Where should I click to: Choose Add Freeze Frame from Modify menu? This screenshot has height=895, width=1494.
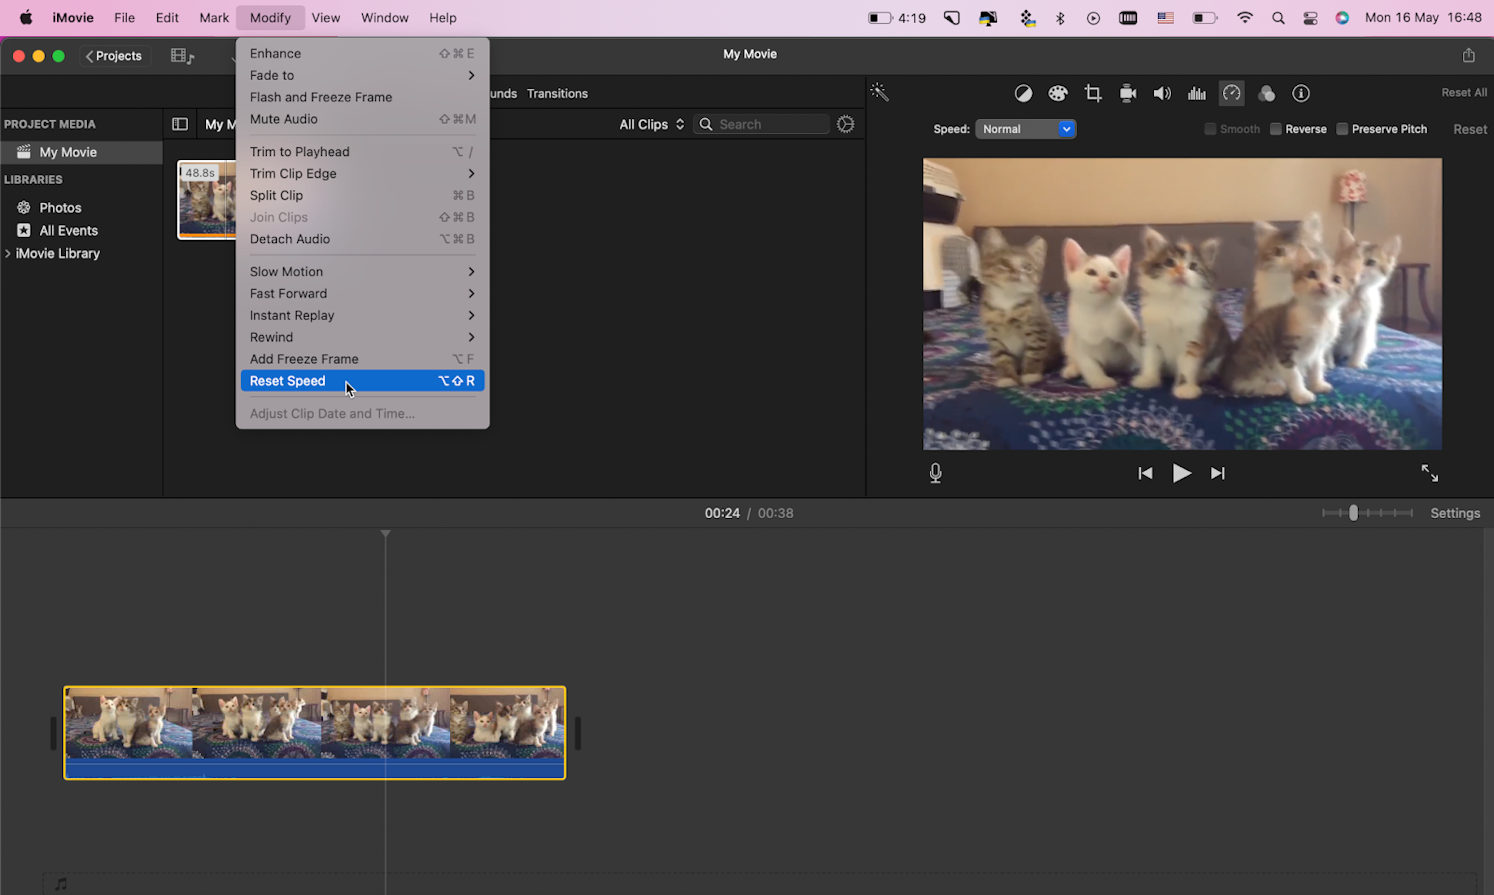point(304,359)
